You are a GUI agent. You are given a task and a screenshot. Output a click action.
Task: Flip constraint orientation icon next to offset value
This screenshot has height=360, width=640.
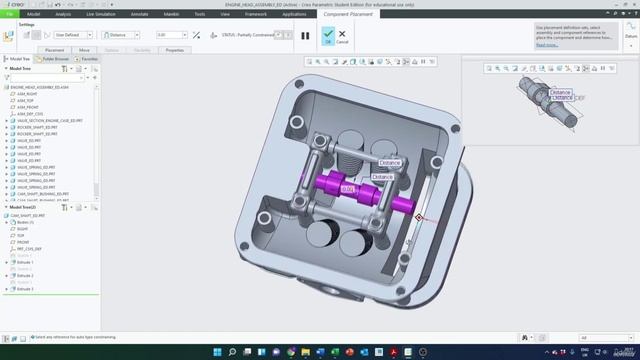coord(196,35)
